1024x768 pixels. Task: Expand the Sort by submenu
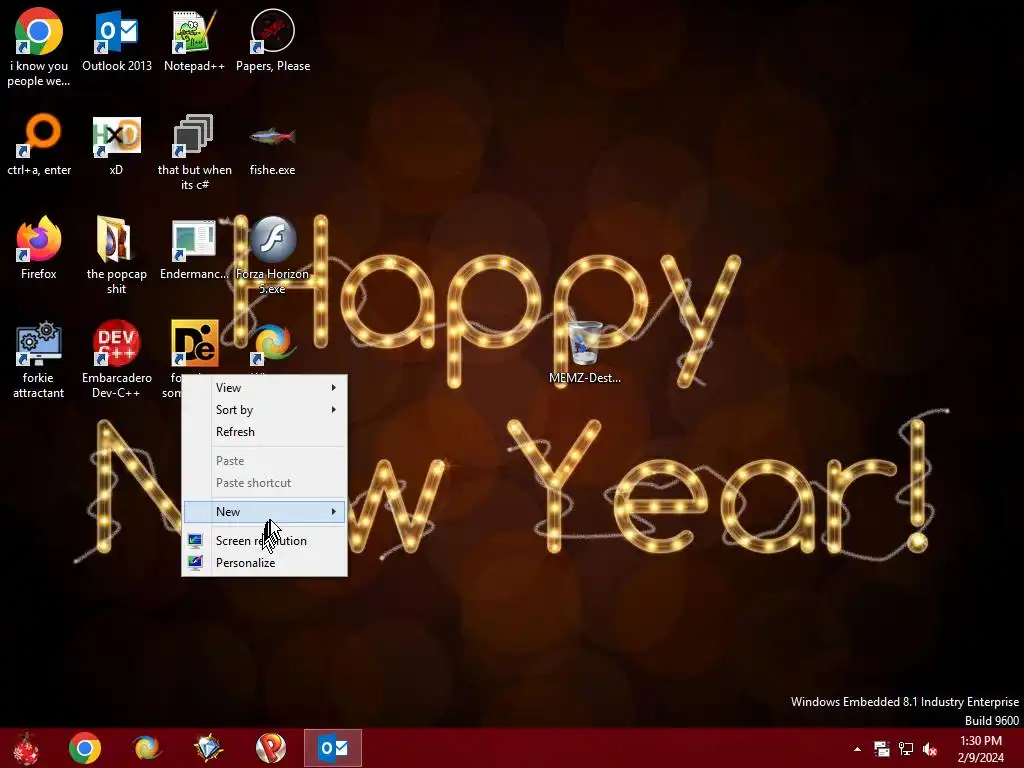[264, 410]
